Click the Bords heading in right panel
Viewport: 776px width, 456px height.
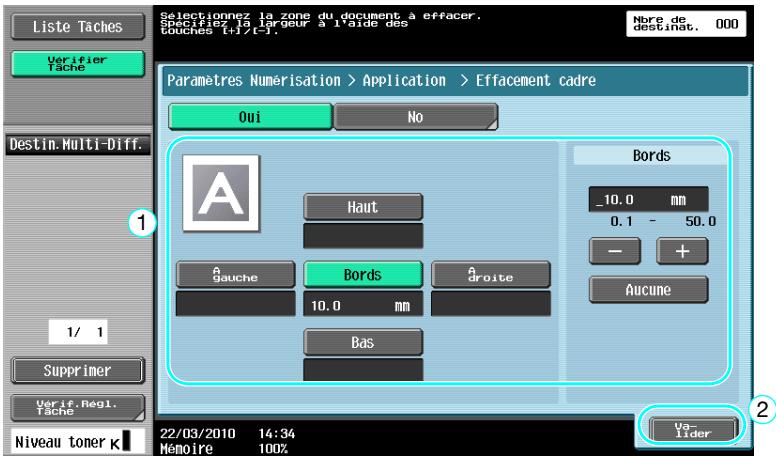point(651,155)
